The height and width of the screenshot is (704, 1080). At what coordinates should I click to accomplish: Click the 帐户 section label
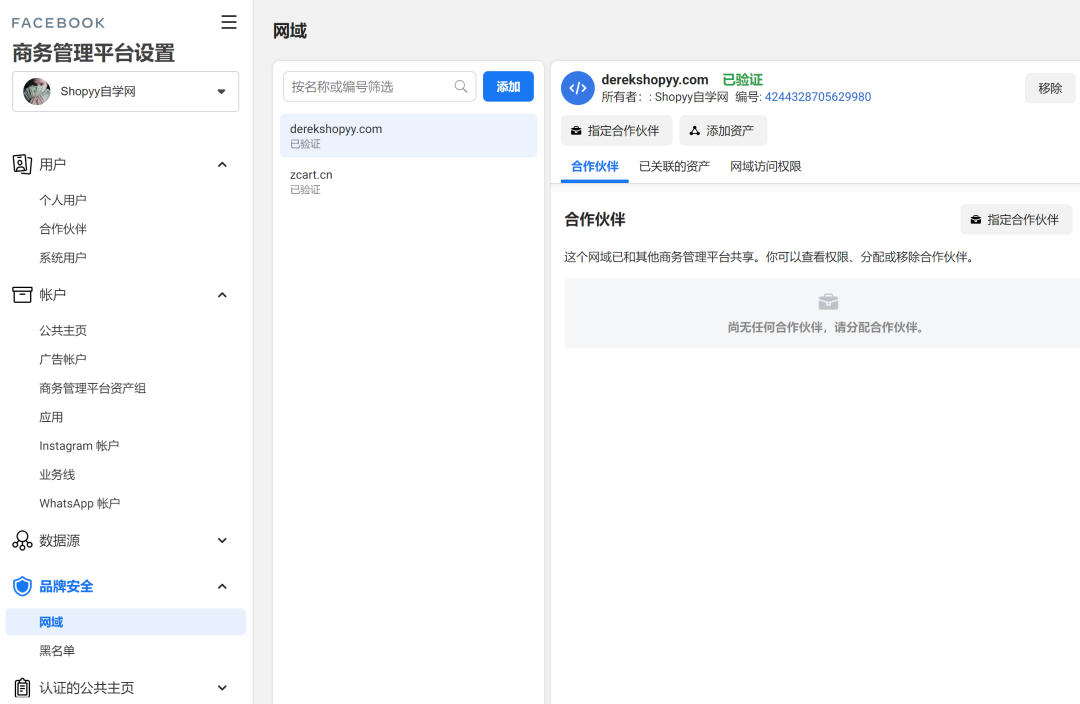[52, 295]
